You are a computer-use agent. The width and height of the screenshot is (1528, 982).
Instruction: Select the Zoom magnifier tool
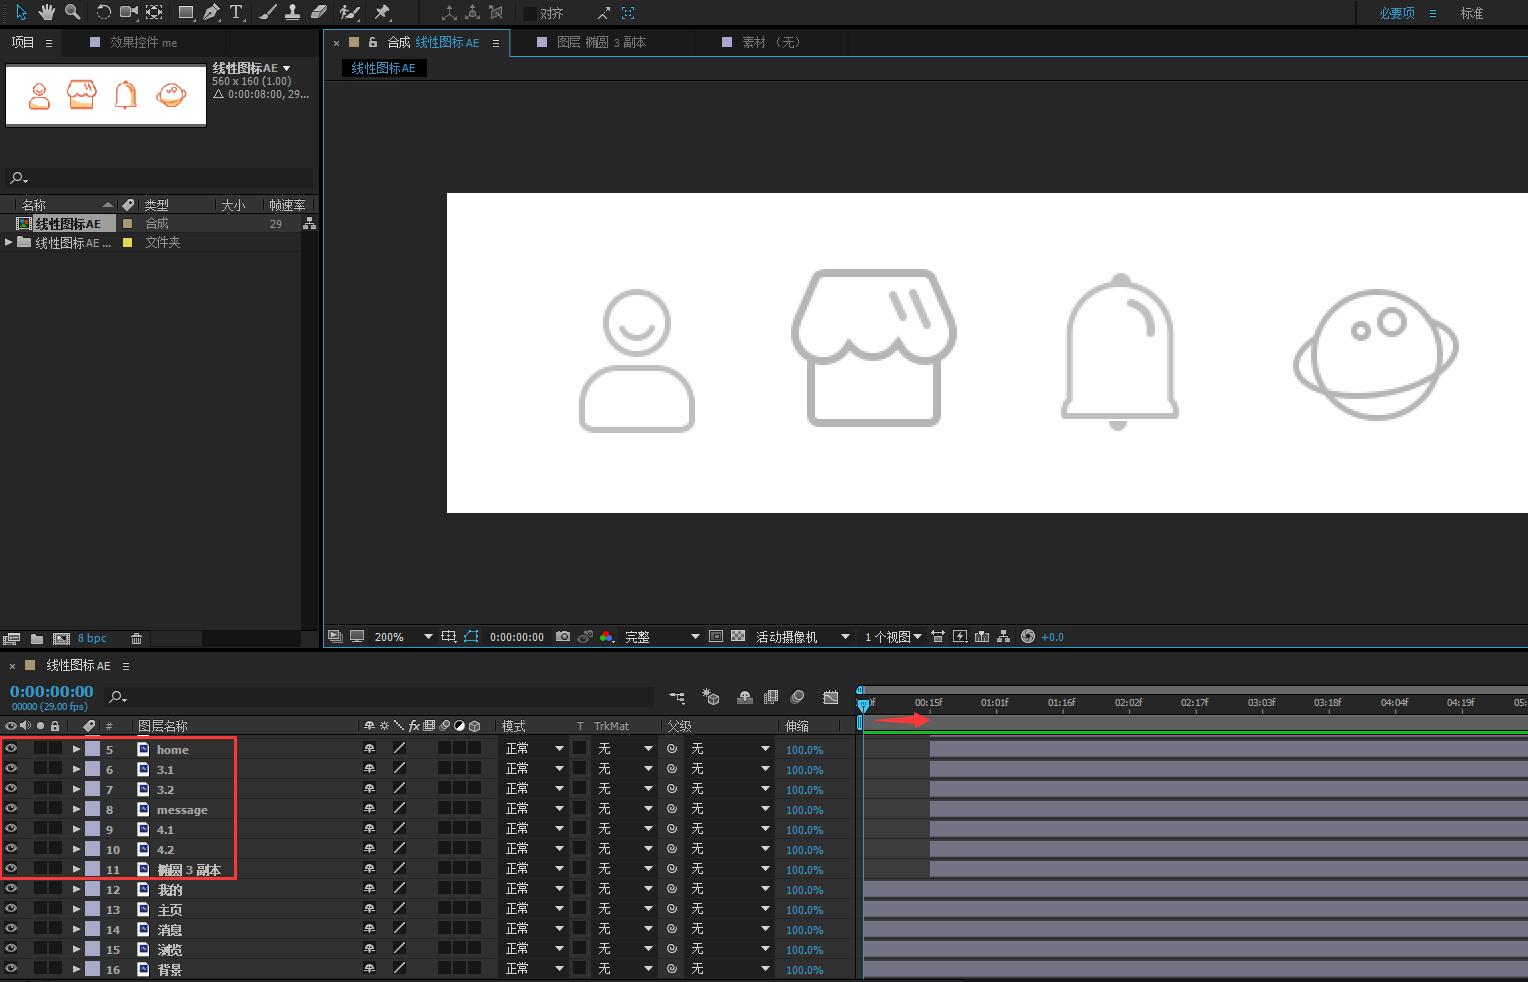72,12
